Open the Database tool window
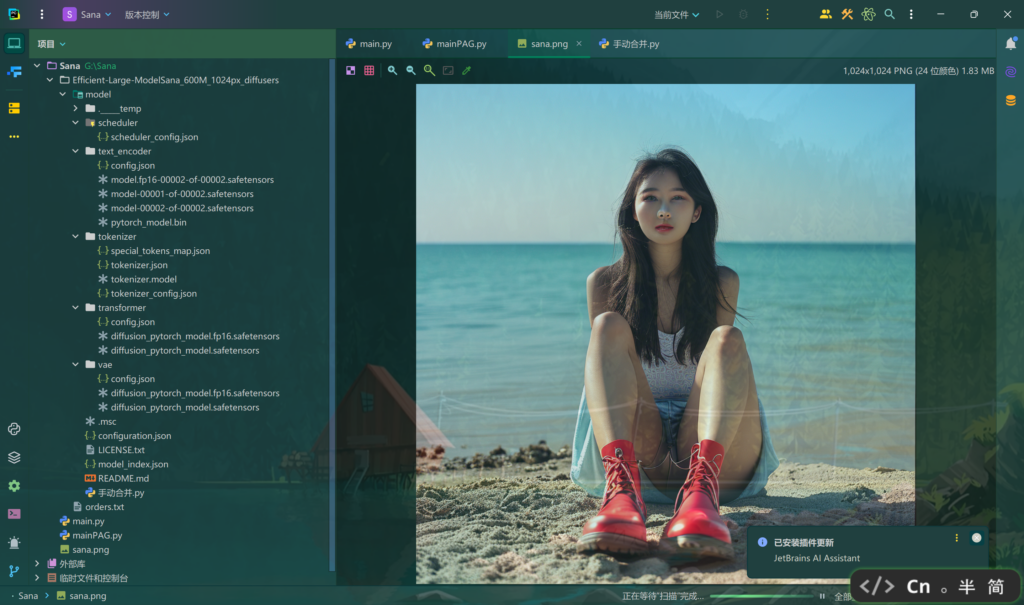The image size is (1024, 605). [1010, 100]
